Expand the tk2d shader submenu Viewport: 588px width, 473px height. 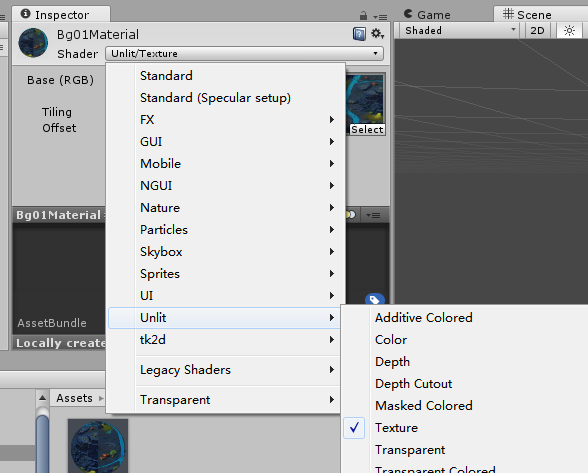224,340
